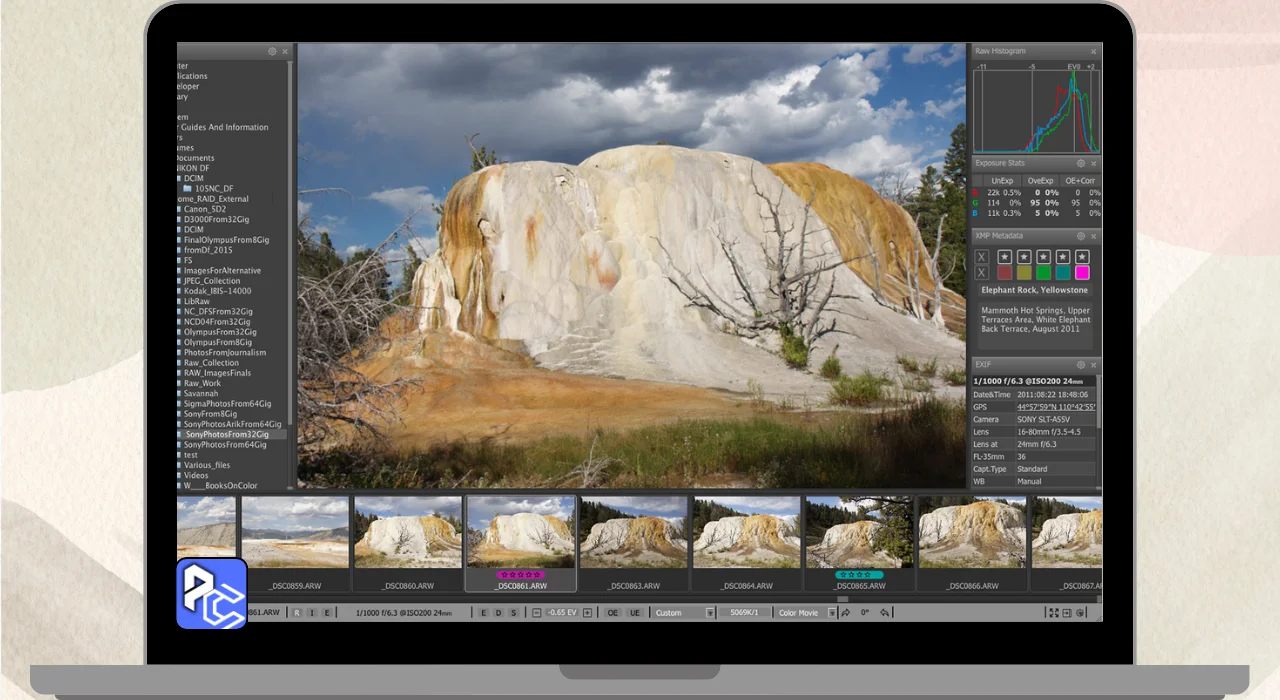Screen dimensions: 1280x700
Task: Select thumbnail _DSC0860.ARW
Action: point(408,541)
